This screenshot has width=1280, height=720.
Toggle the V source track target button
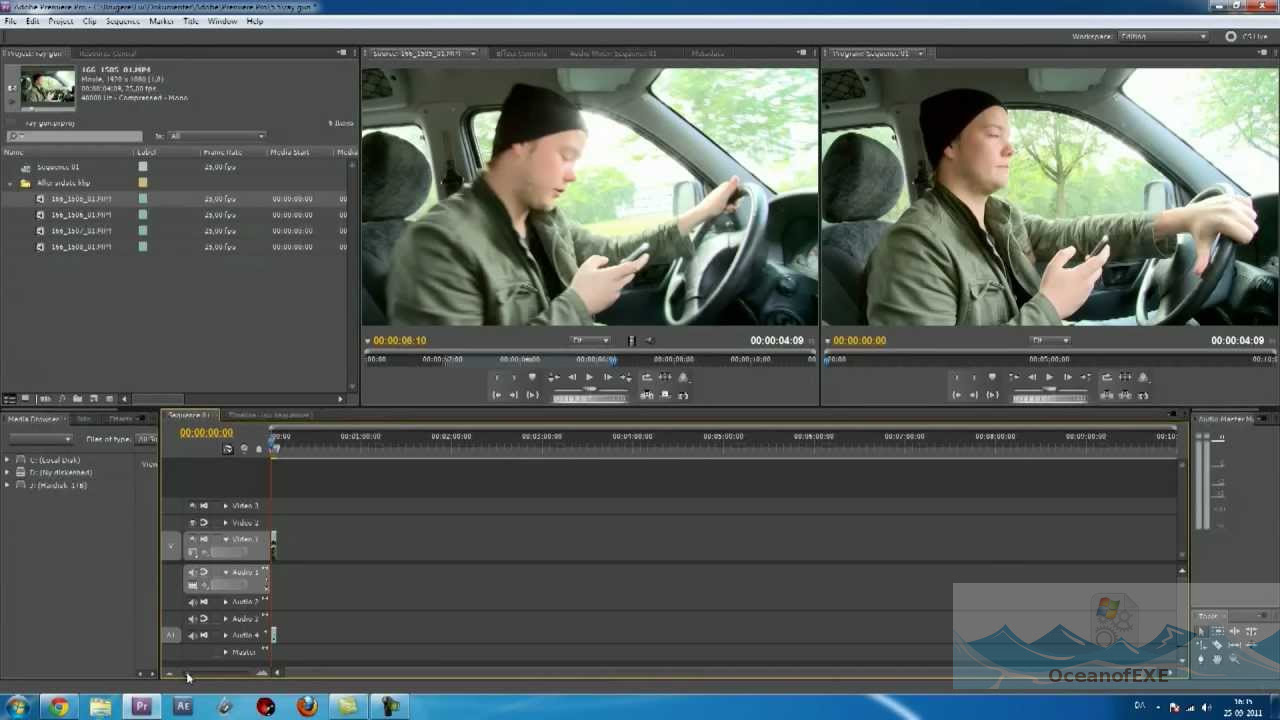pos(171,547)
